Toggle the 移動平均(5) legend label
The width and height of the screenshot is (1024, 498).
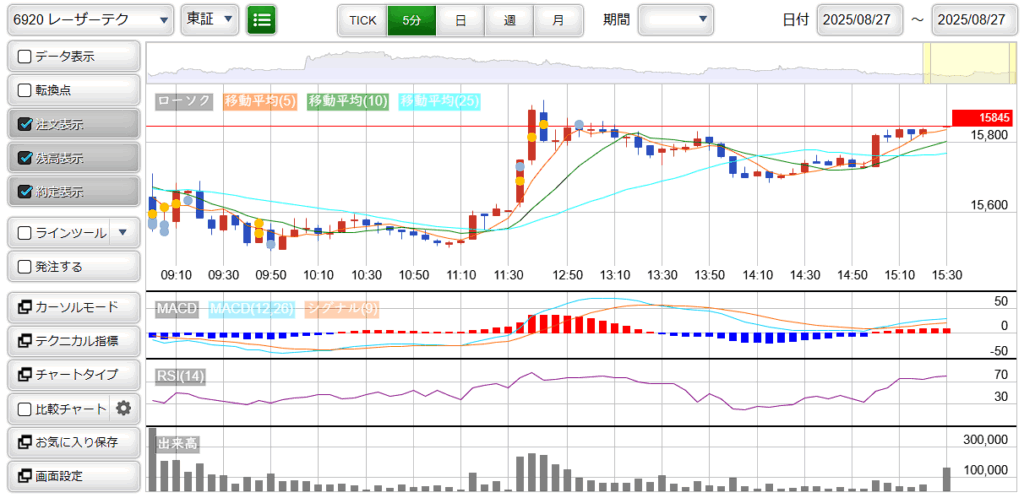point(260,101)
